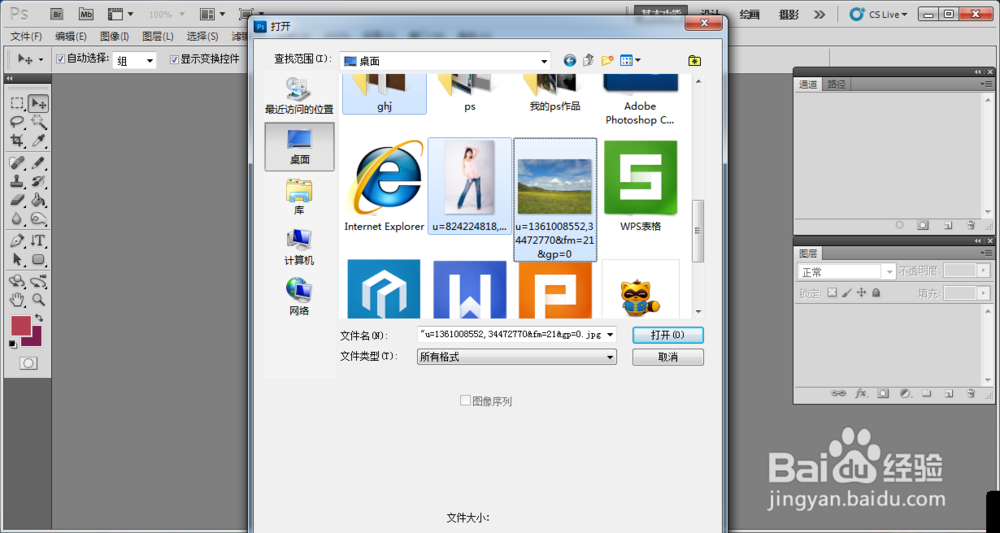Select the 3D Camera Orbit tool

tap(38, 281)
